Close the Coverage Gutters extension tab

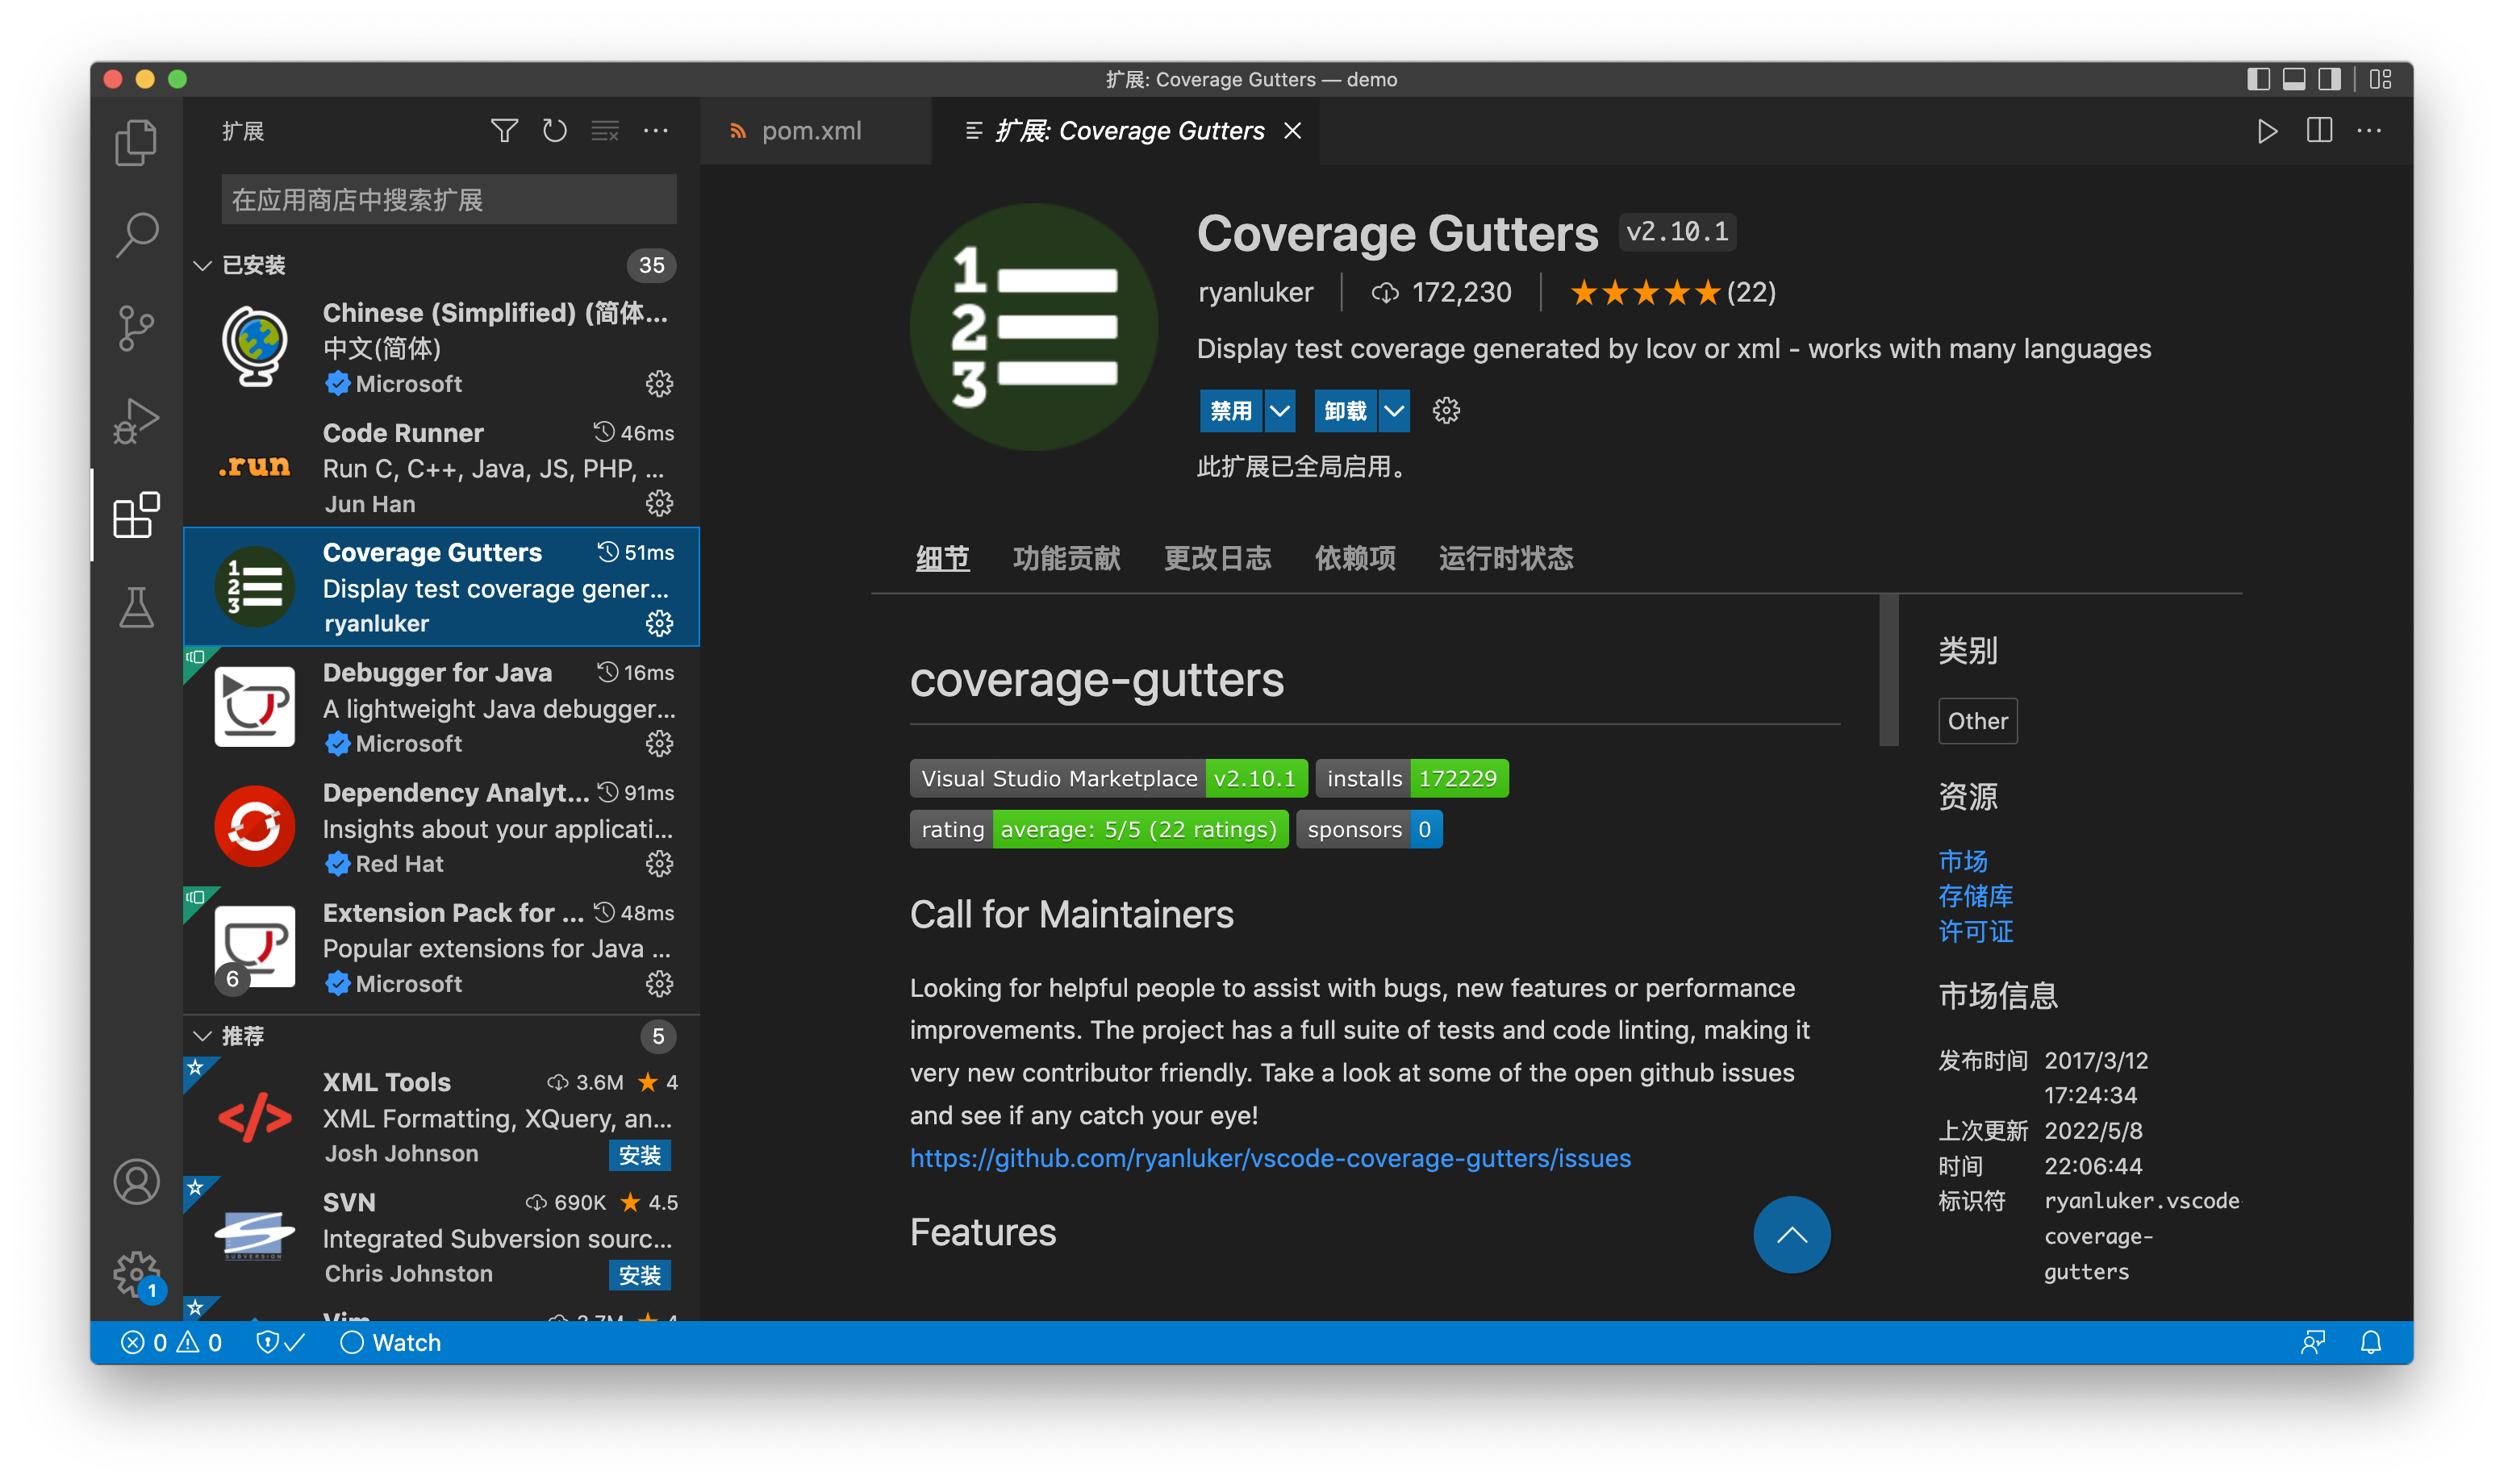(1293, 131)
